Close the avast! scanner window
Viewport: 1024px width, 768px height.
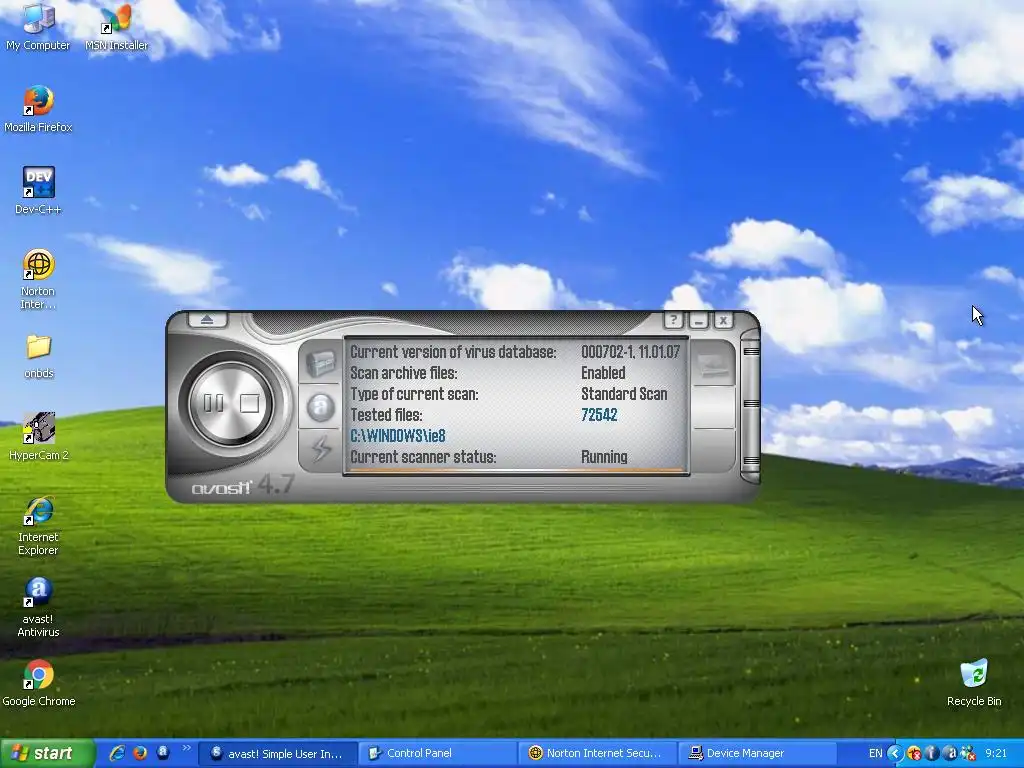(x=723, y=320)
